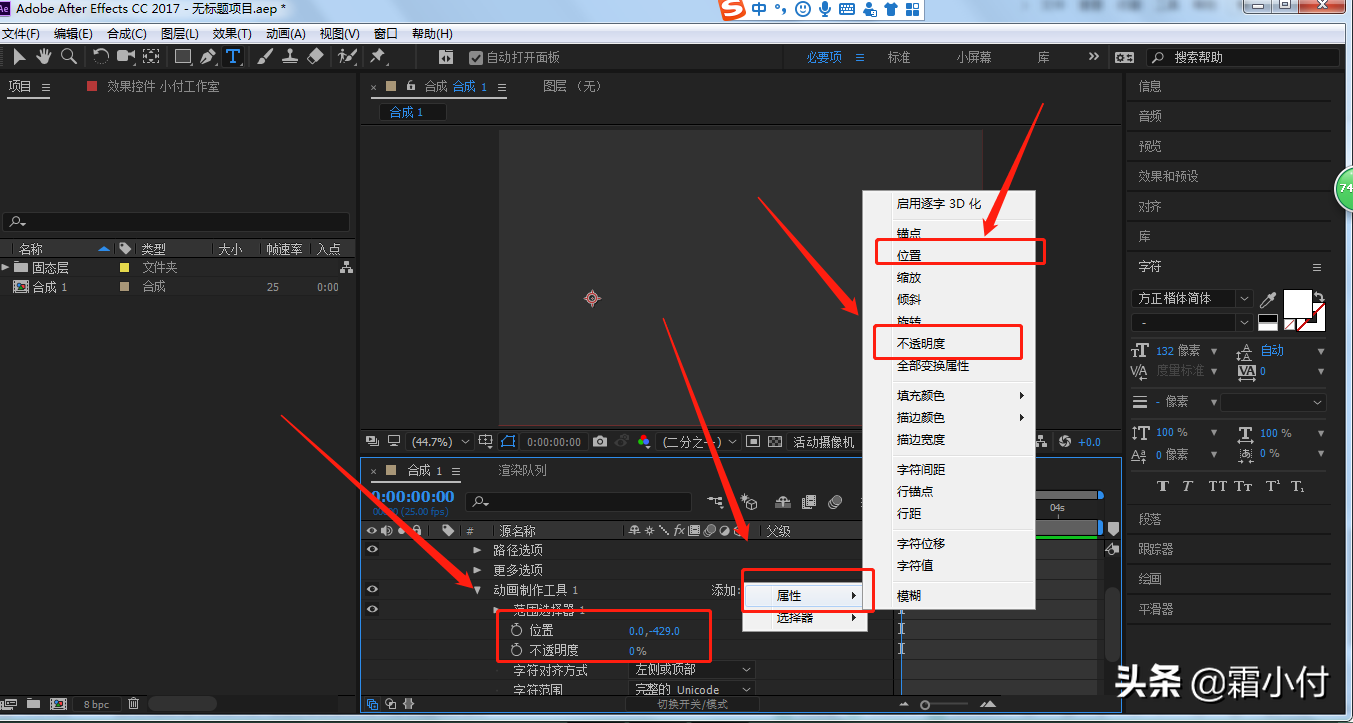This screenshot has height=723, width=1353.
Task: Switch to the 渲染队列 tab
Action: click(522, 470)
